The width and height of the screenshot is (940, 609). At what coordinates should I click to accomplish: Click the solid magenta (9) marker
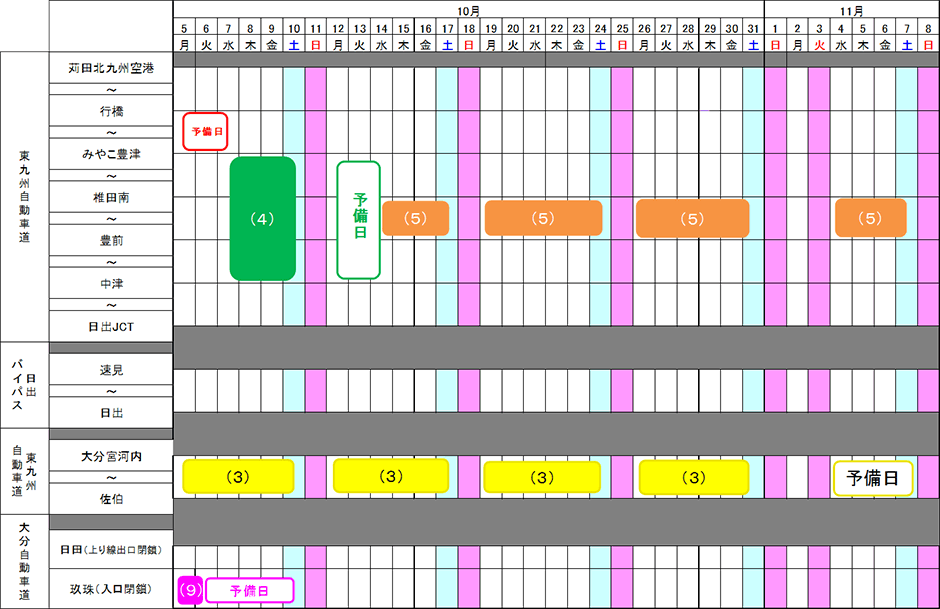(190, 590)
